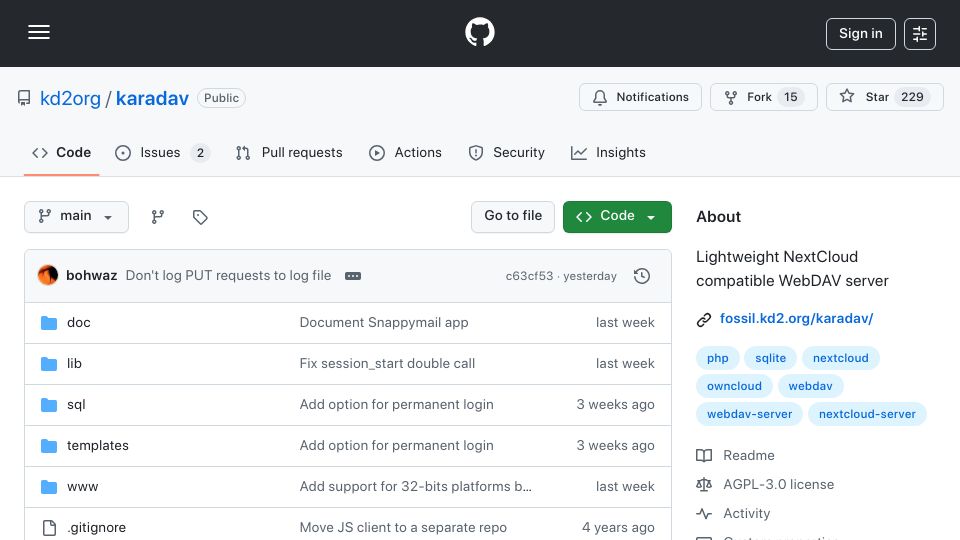Open the Actions tab
960x540 pixels.
tap(405, 152)
